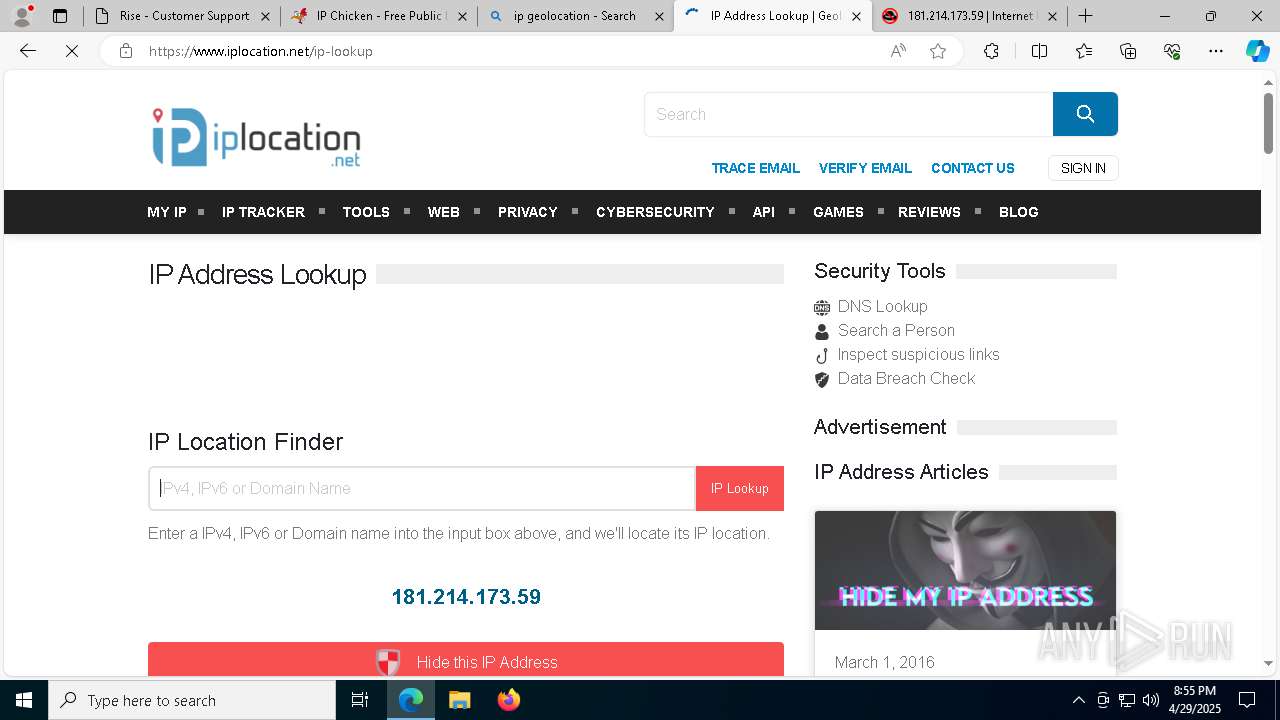Open Search a Person link

tap(896, 330)
